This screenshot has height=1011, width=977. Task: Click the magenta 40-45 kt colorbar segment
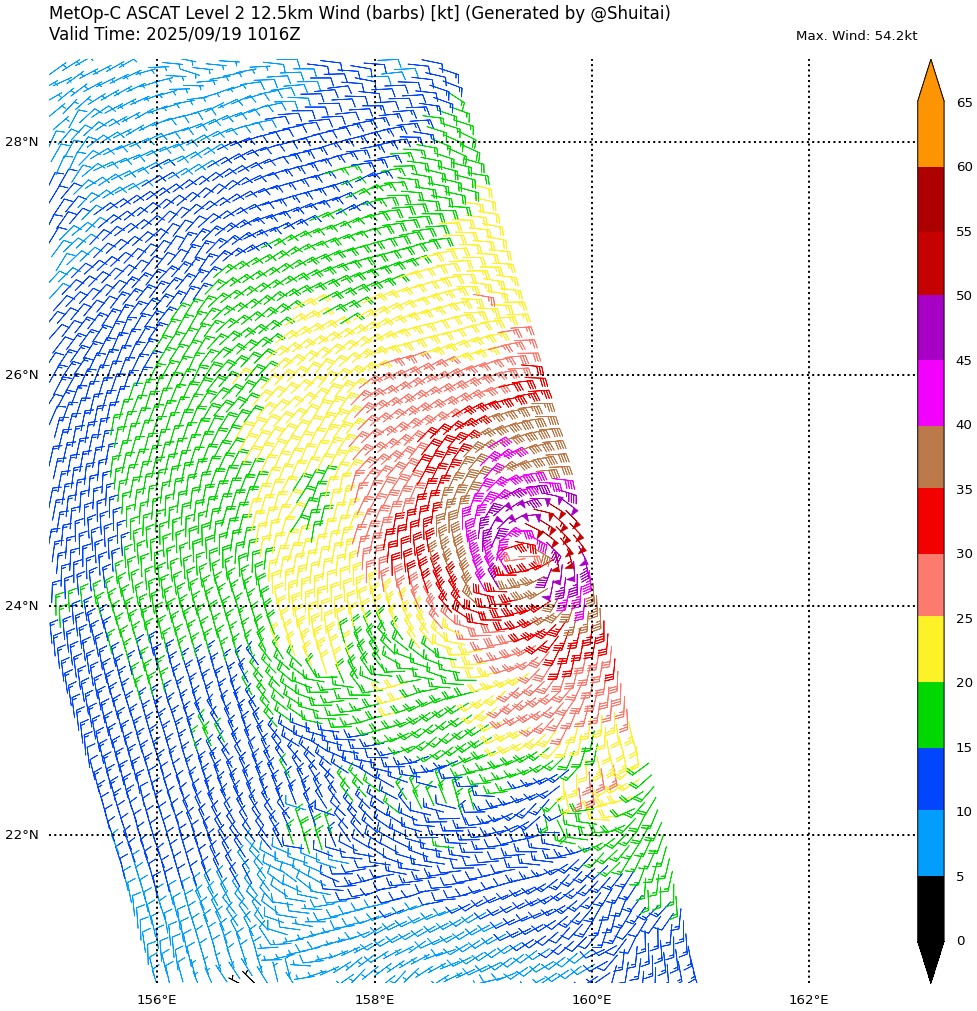[931, 393]
